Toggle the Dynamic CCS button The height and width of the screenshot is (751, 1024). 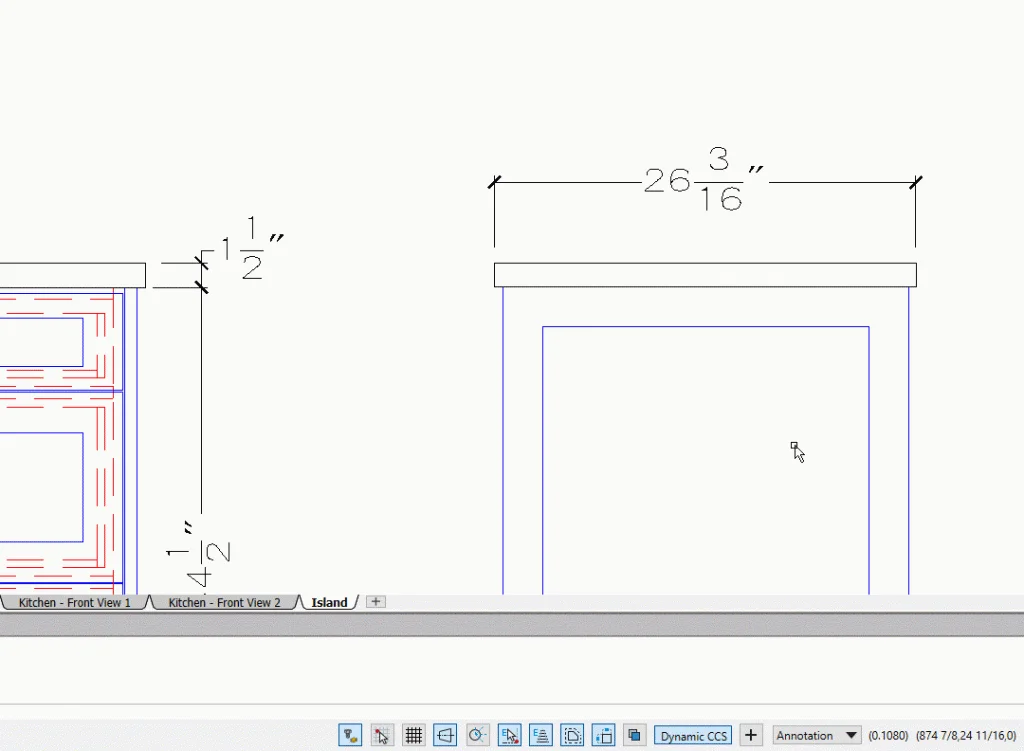tap(694, 736)
